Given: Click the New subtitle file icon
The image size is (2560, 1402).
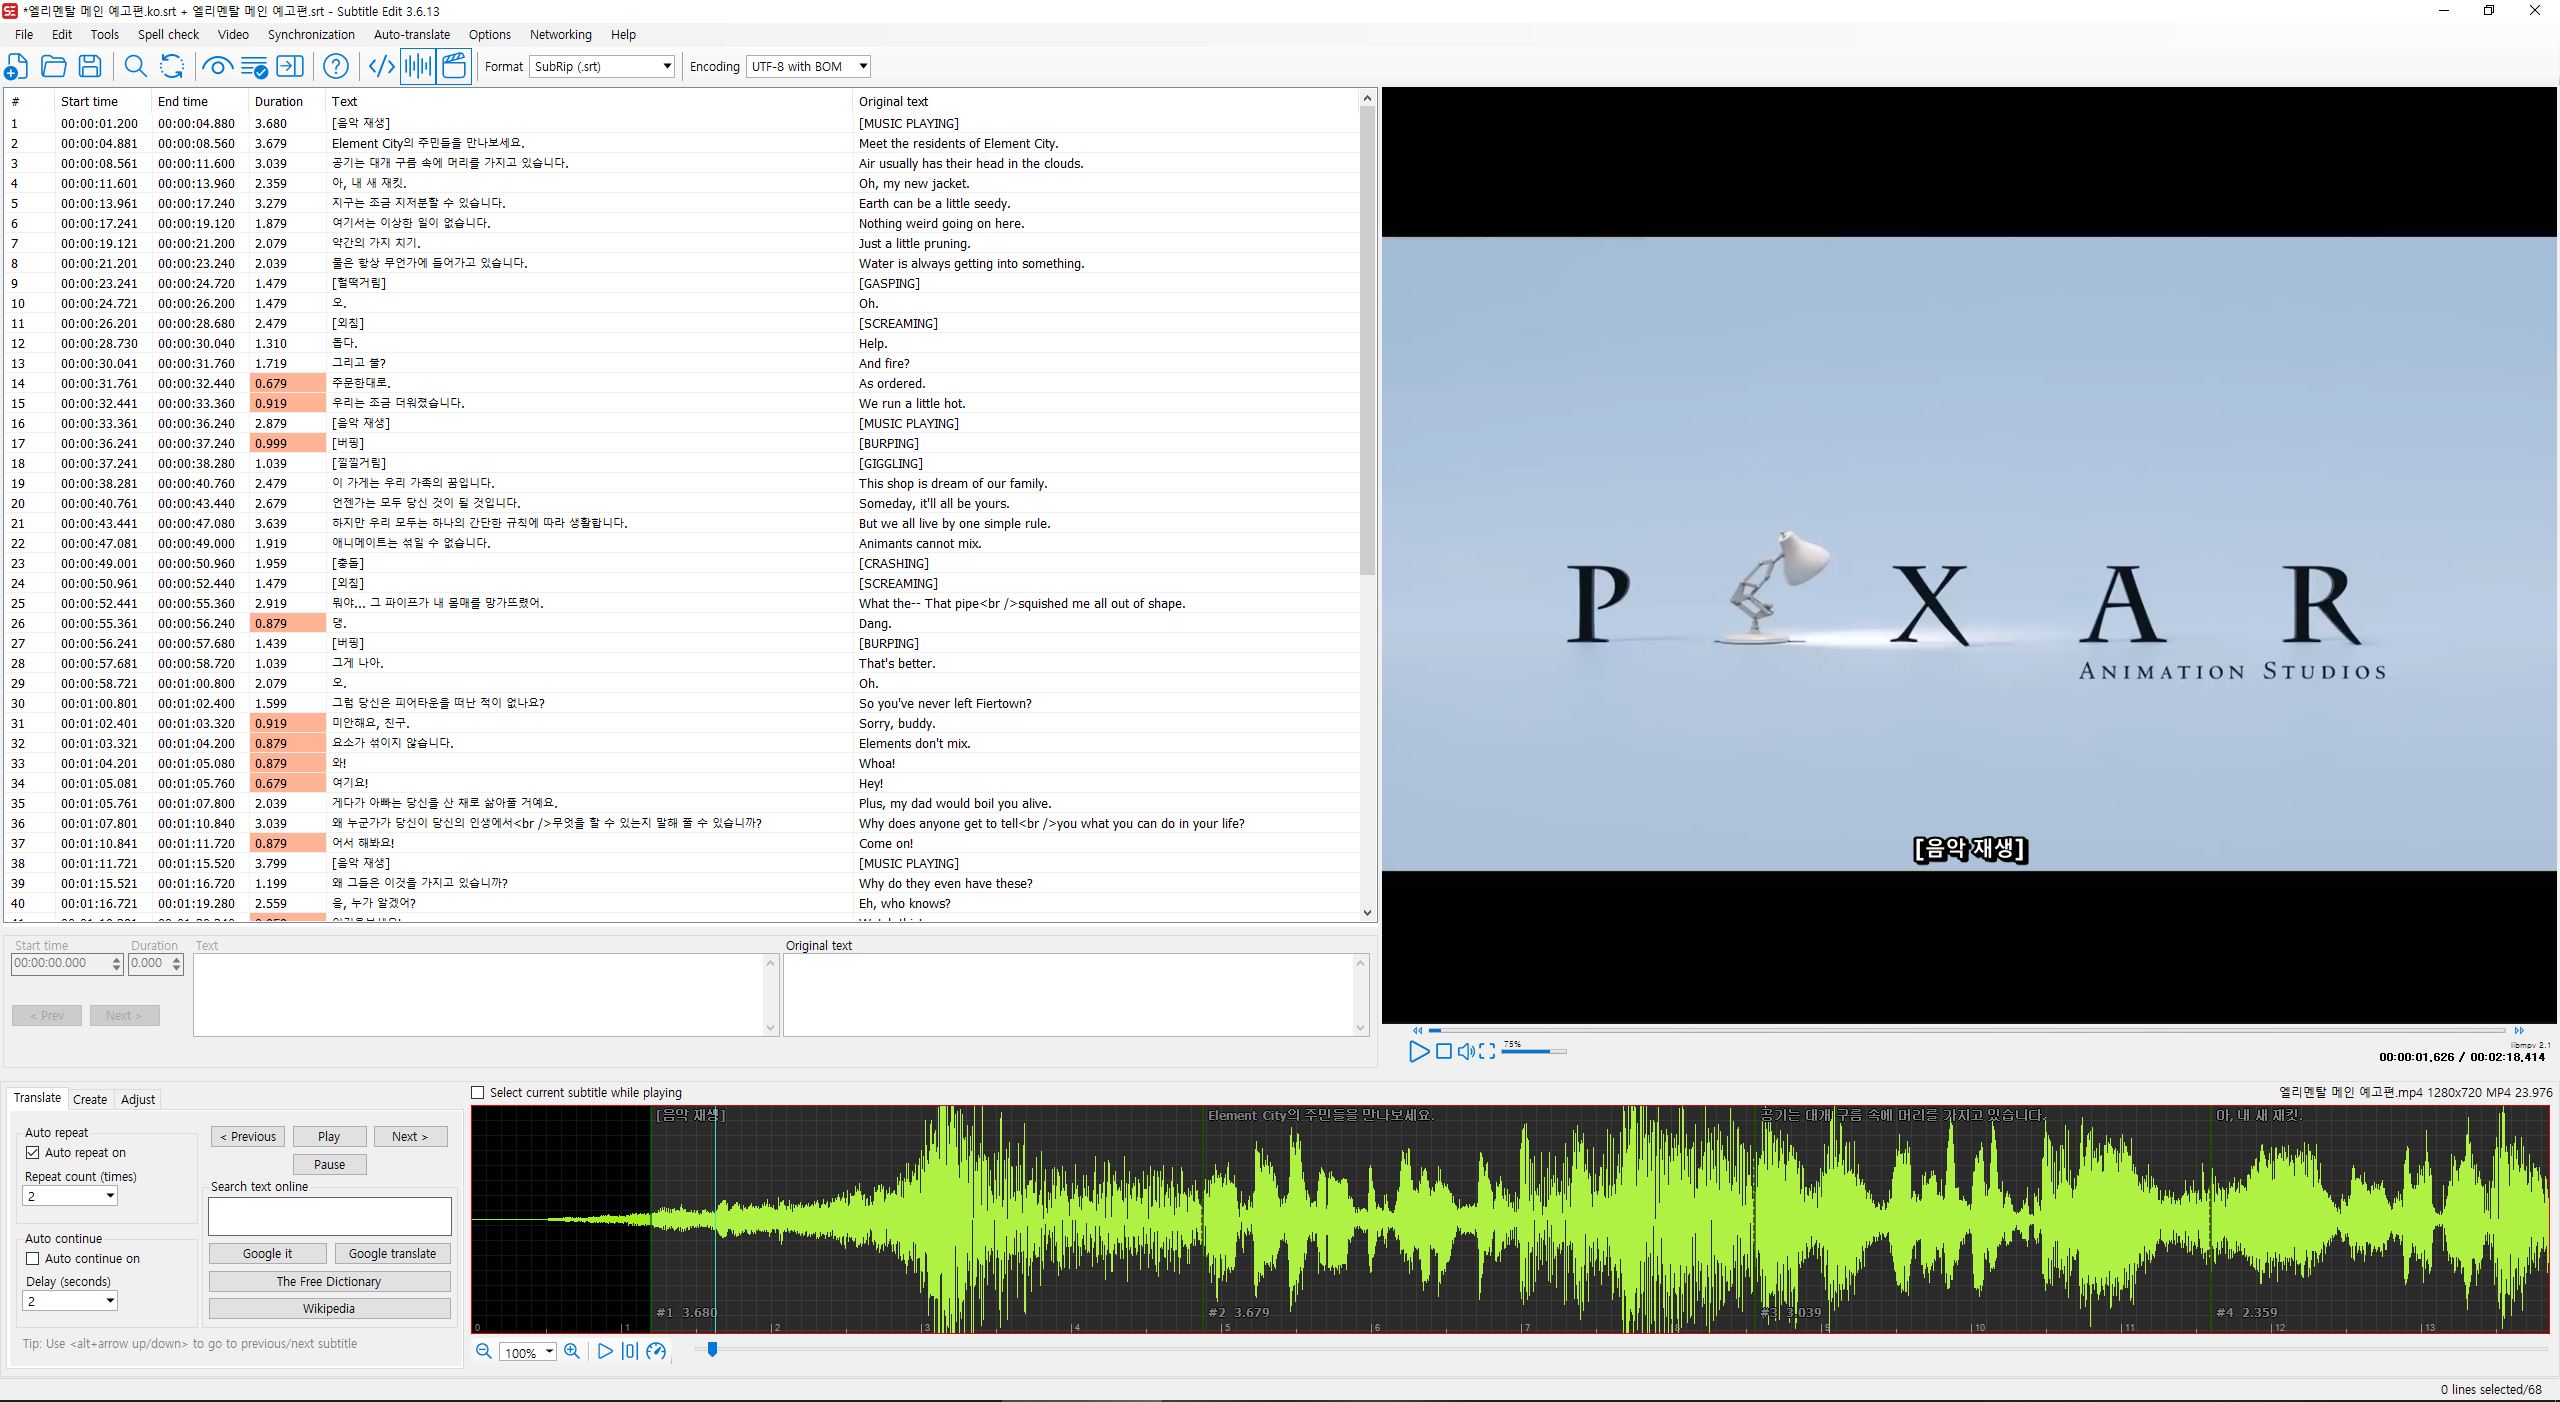Looking at the screenshot, I should click(x=17, y=67).
